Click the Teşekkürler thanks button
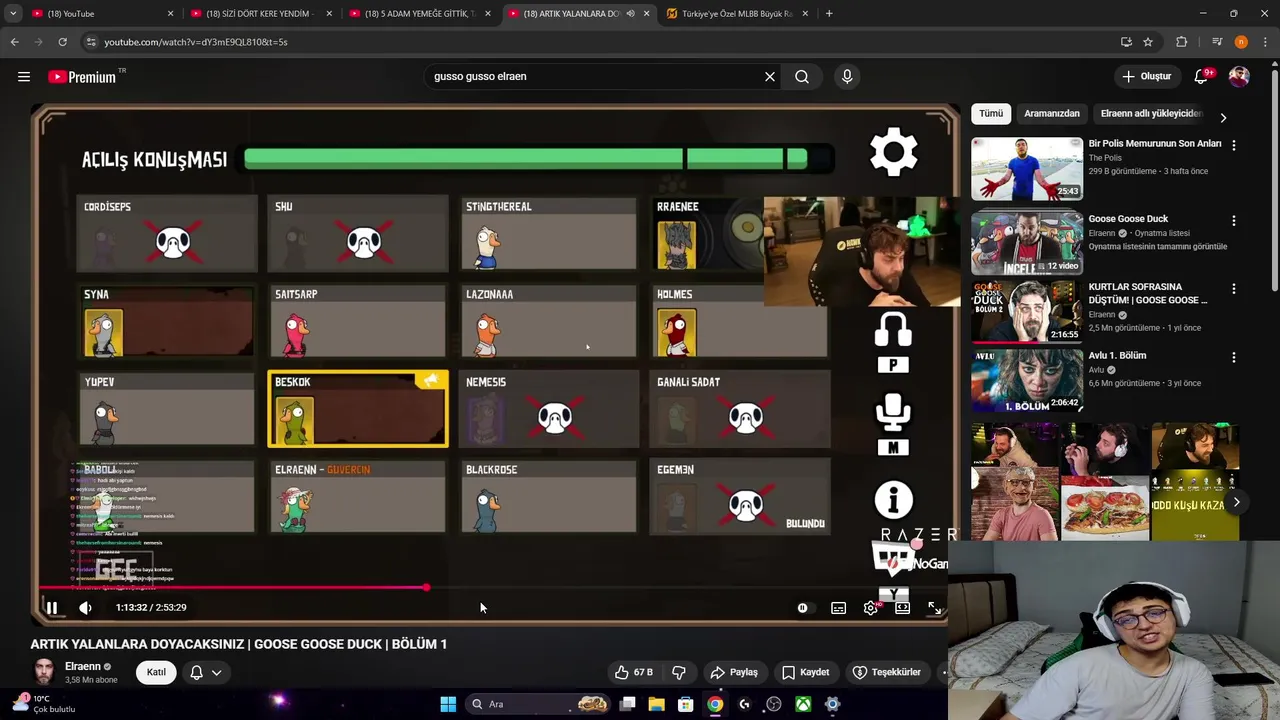 click(x=886, y=672)
